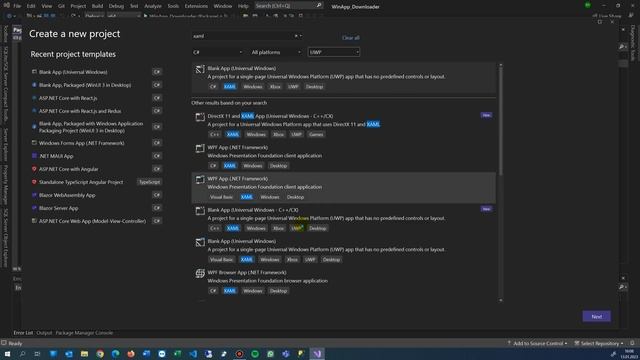The height and width of the screenshot is (360, 640).
Task: Click the recent Standalone TypeScript Angular Project icon
Action: pyautogui.click(x=34, y=182)
